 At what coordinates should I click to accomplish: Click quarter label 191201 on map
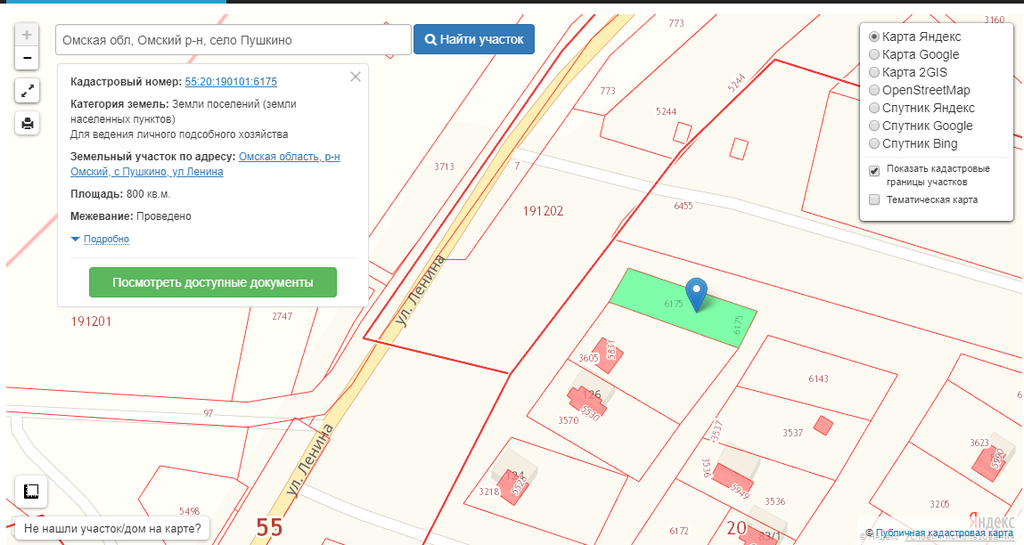[x=91, y=321]
